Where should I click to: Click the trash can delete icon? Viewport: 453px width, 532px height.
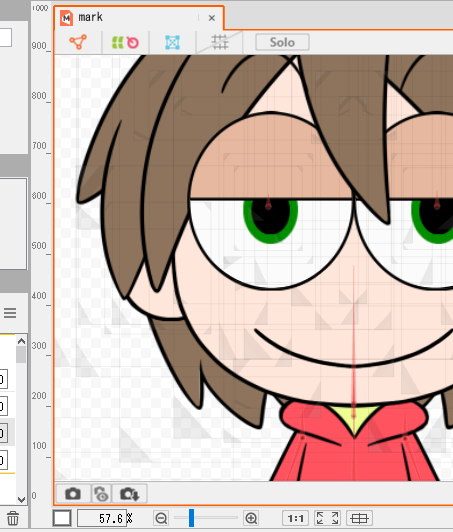[x=13, y=518]
